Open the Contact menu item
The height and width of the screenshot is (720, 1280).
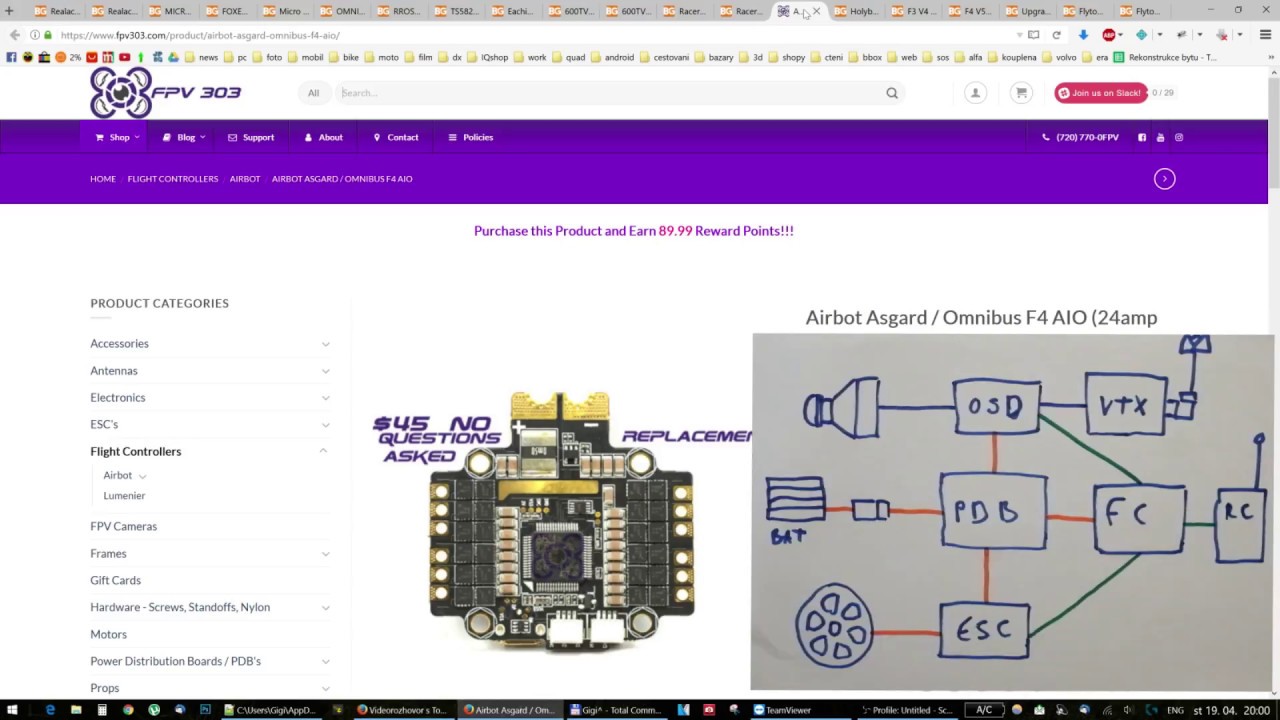(396, 137)
